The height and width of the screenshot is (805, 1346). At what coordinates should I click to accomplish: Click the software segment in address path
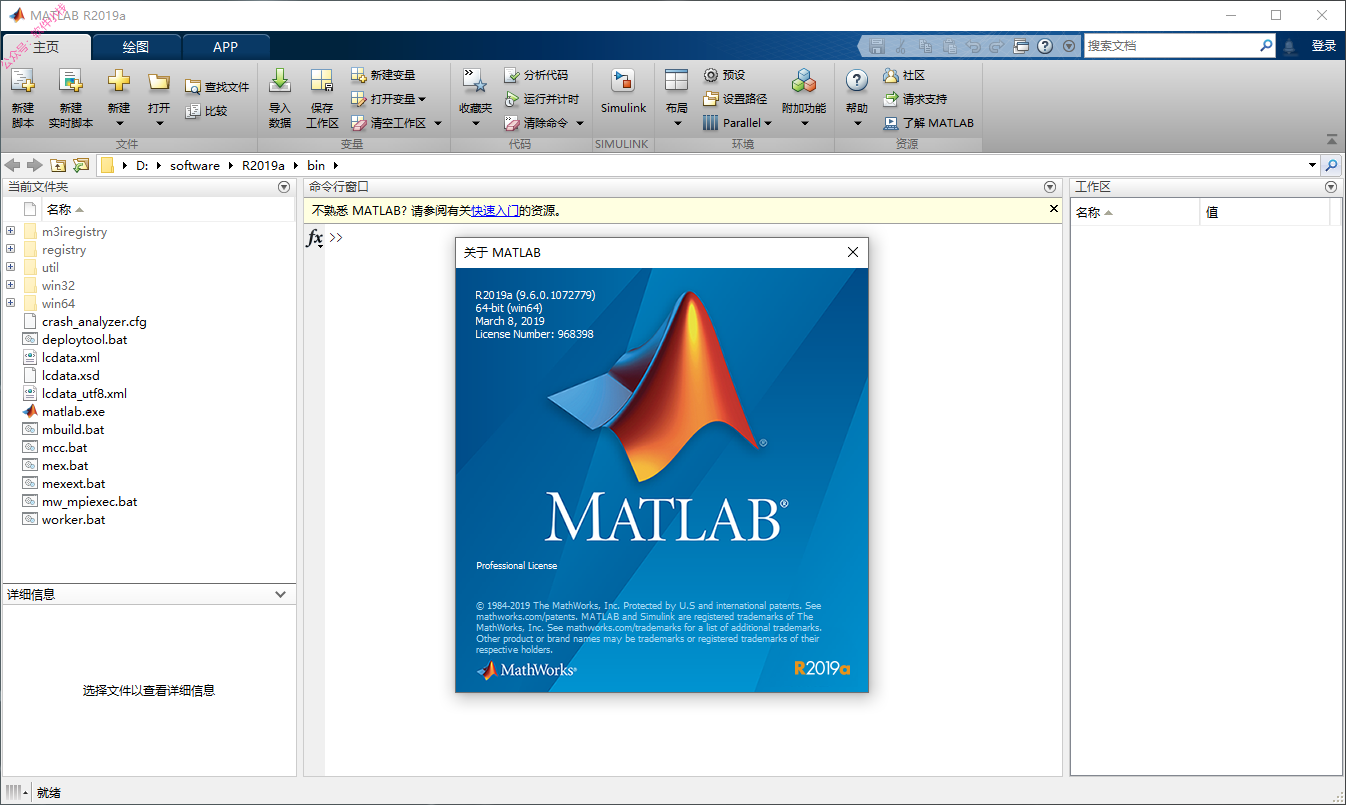195,165
